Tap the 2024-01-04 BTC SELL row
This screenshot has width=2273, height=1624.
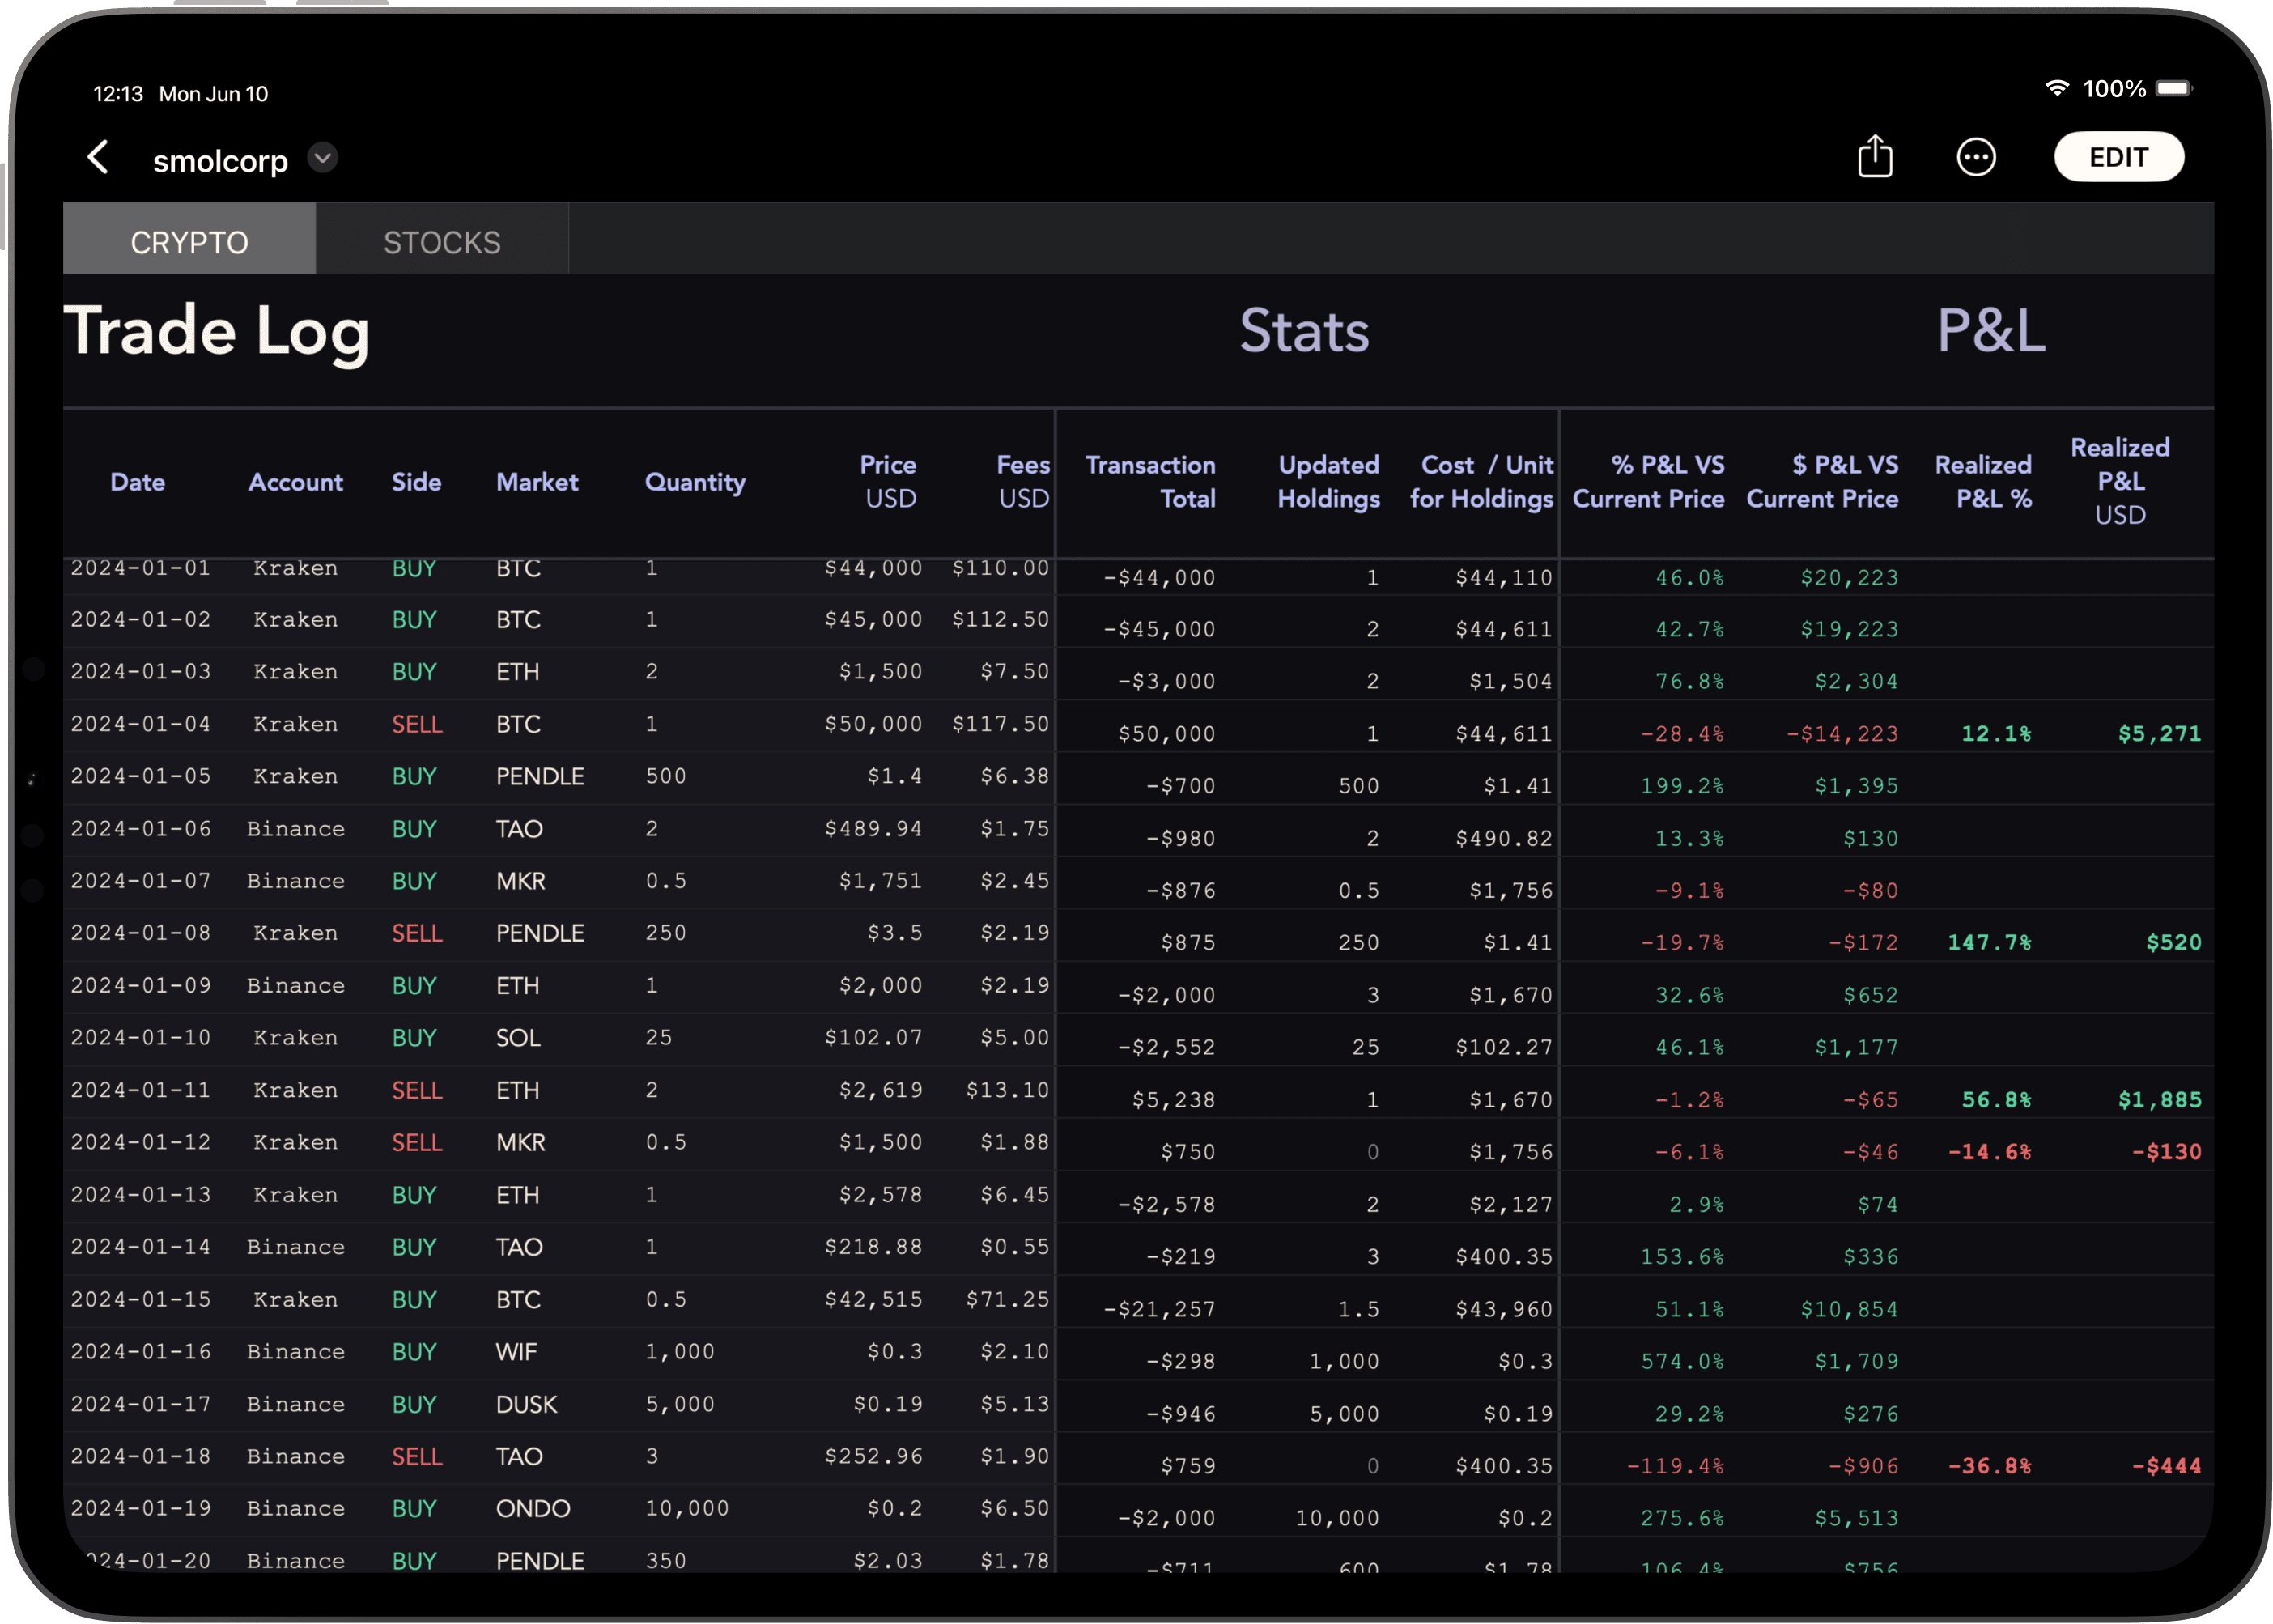tap(1138, 728)
